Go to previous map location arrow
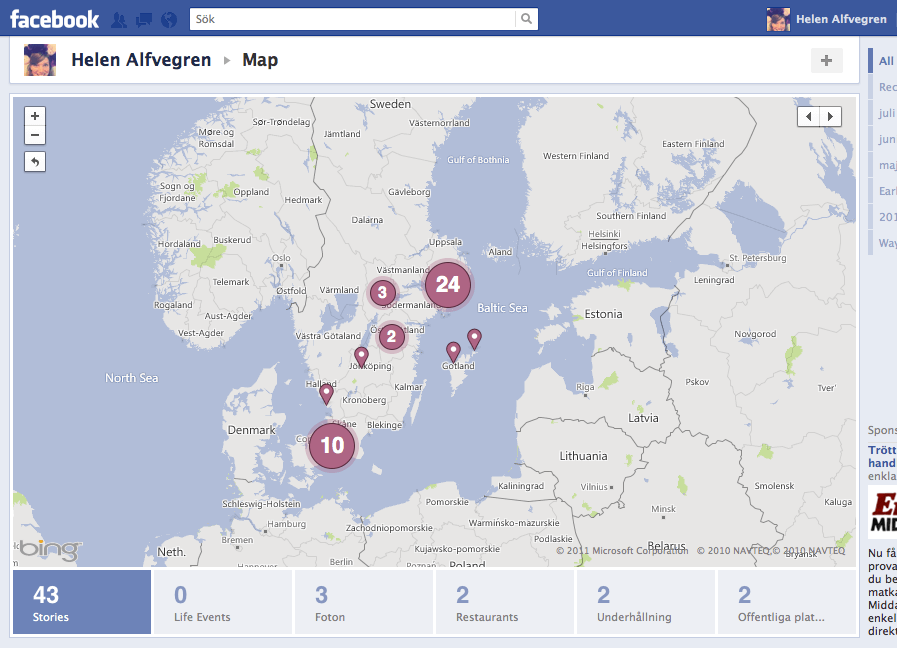 point(808,117)
